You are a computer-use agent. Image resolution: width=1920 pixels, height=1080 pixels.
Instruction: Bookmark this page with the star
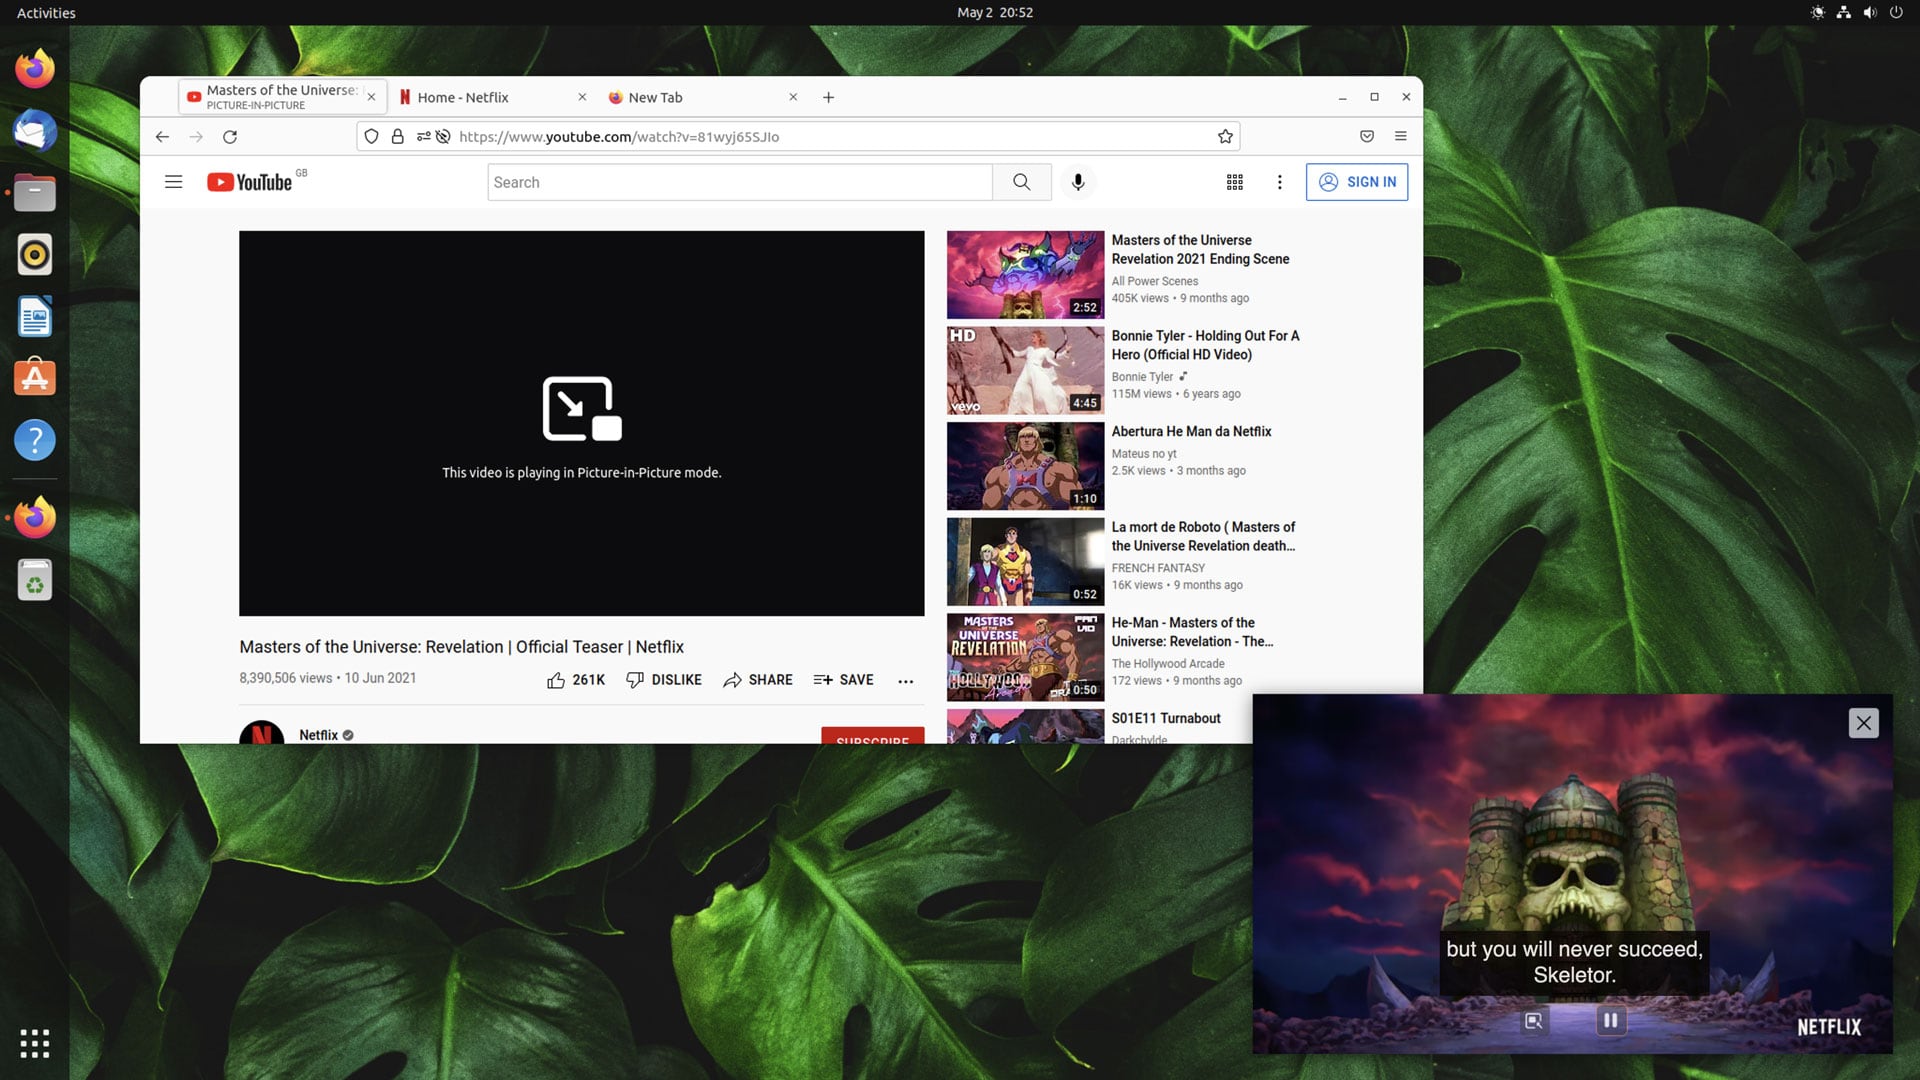click(1225, 137)
